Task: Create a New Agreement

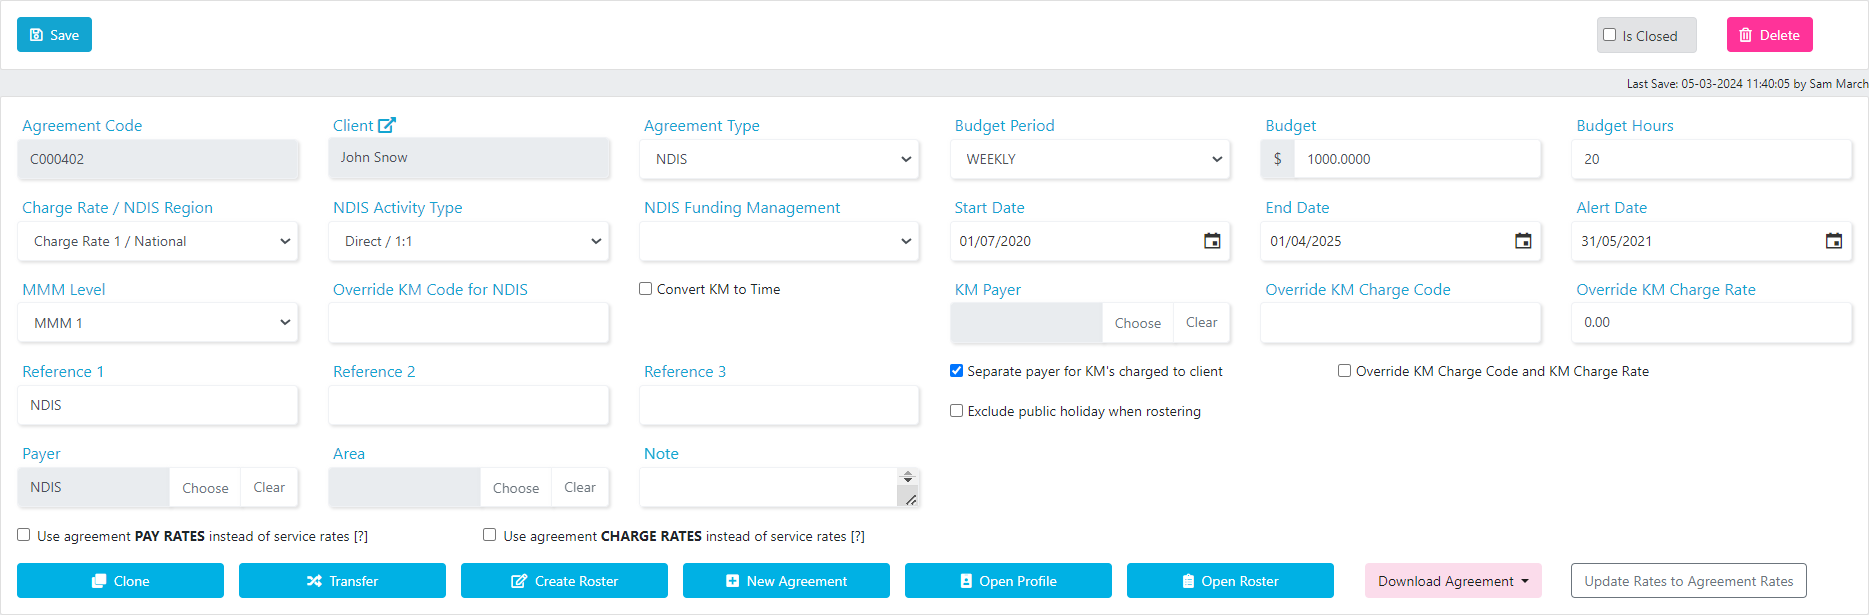Action: (x=786, y=581)
